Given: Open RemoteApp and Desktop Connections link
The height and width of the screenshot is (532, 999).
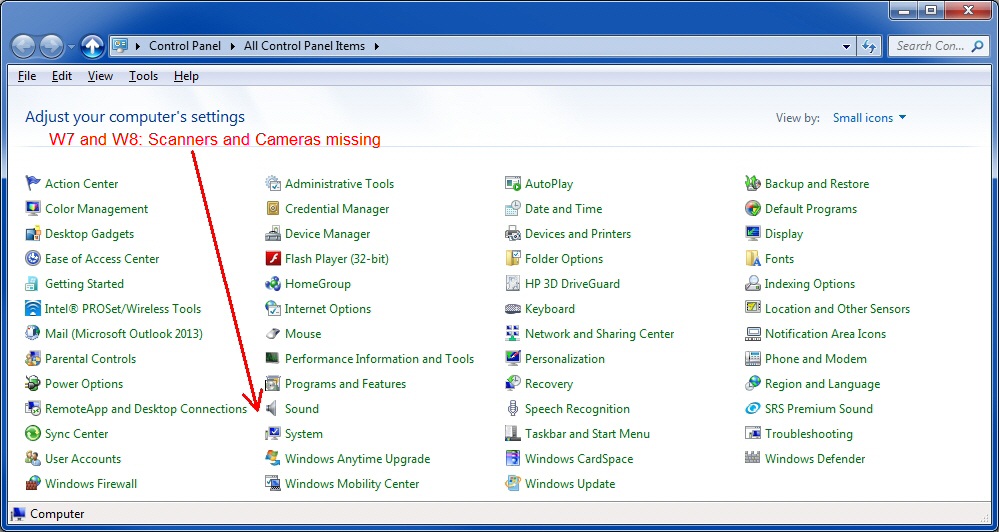Looking at the screenshot, I should click(x=146, y=408).
